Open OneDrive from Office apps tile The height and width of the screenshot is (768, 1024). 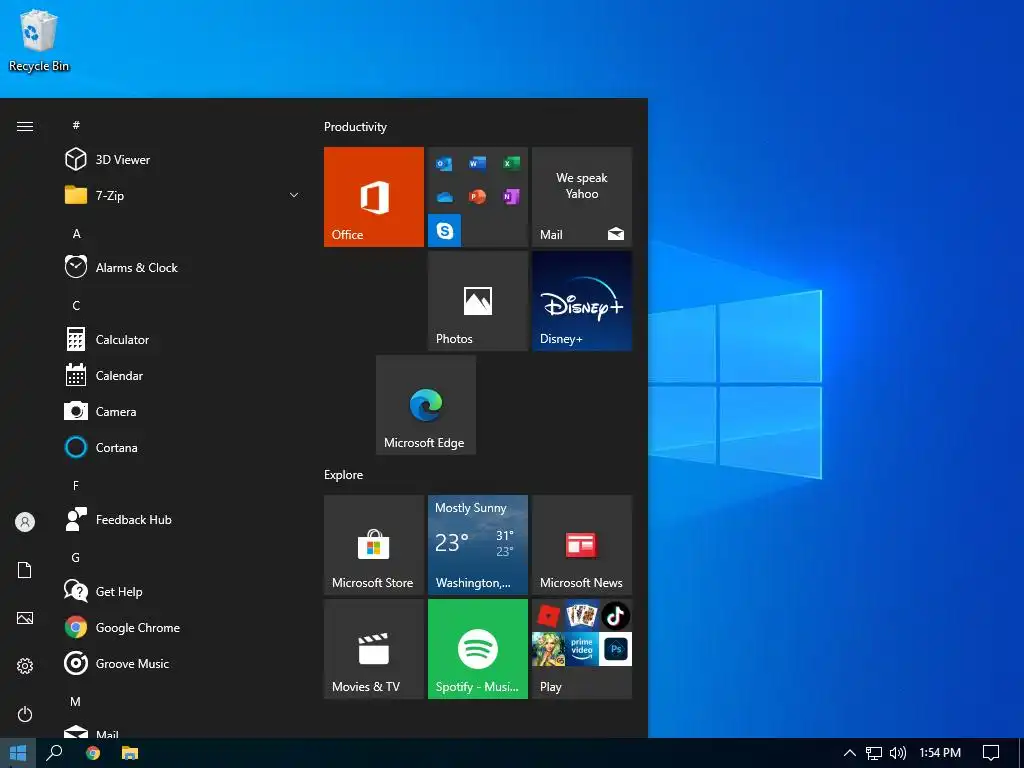pyautogui.click(x=444, y=197)
